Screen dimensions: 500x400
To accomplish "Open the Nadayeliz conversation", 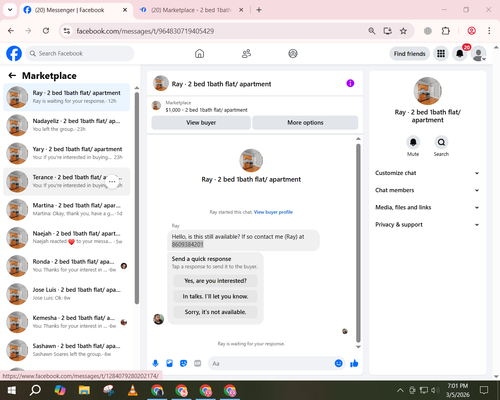I will pos(66,125).
